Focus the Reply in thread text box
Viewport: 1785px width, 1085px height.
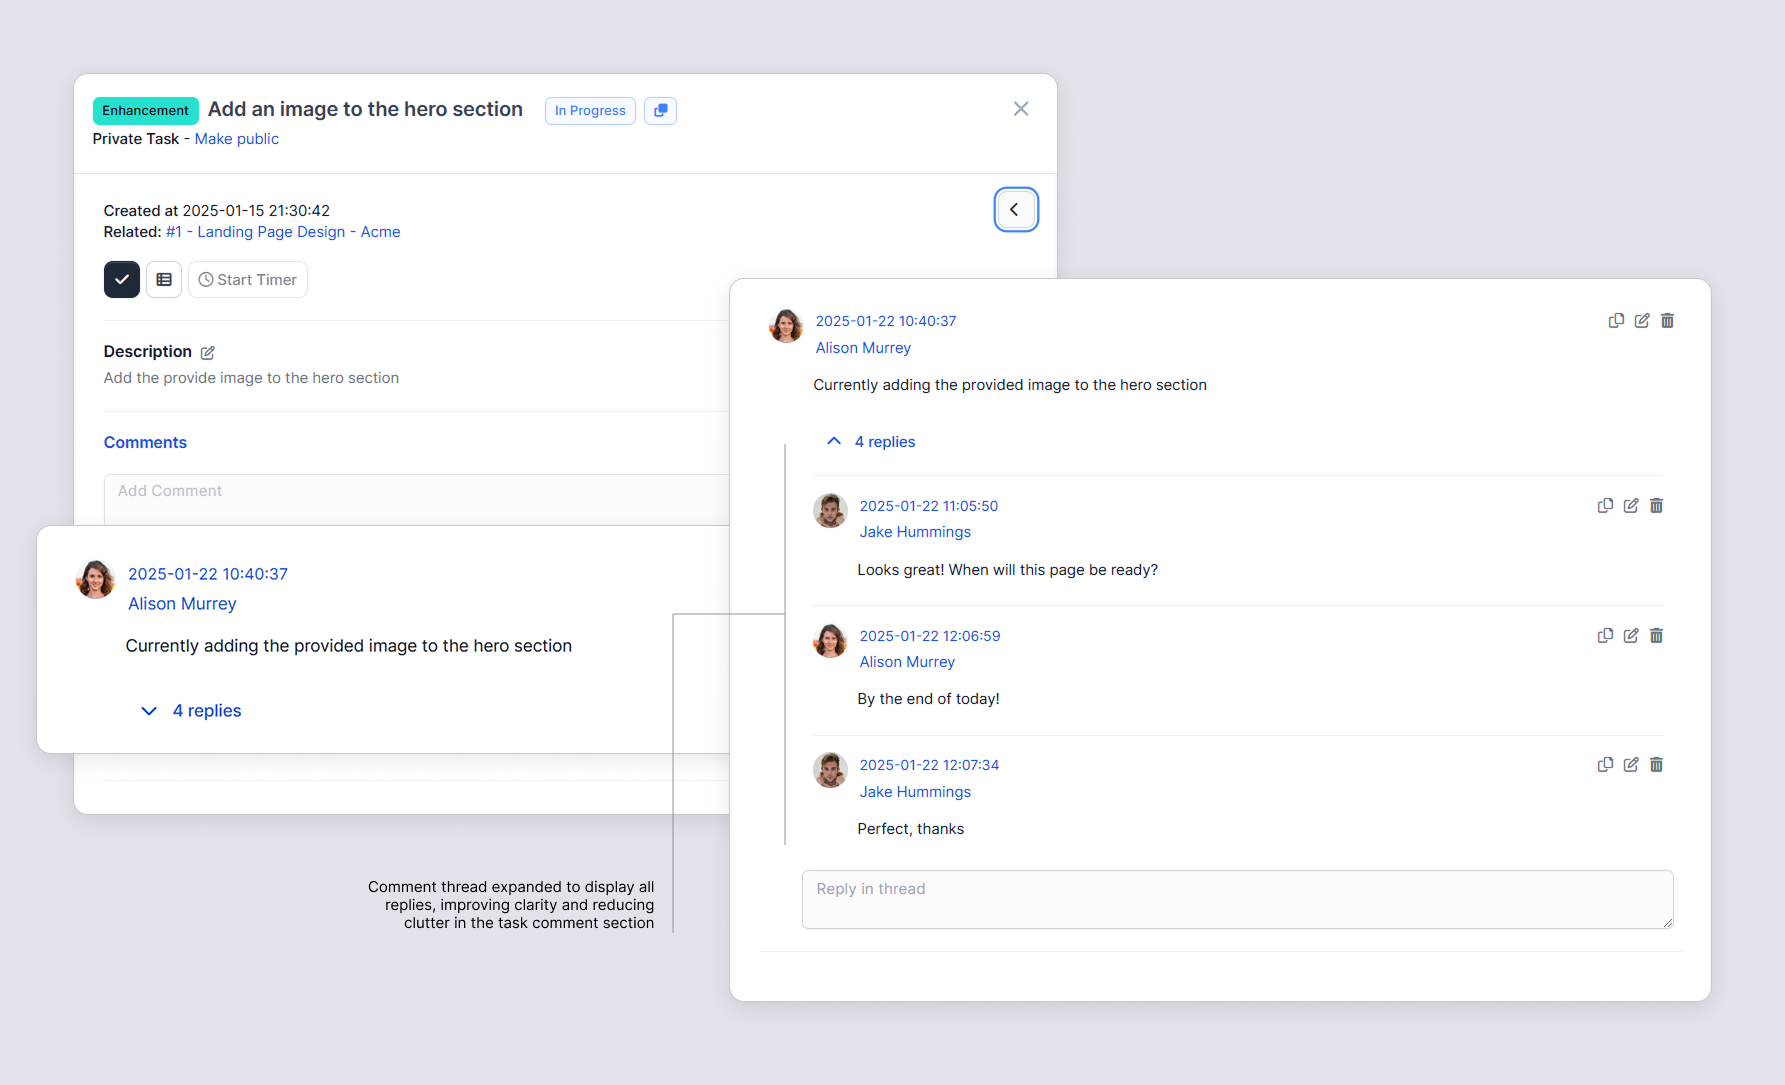pyautogui.click(x=1238, y=900)
